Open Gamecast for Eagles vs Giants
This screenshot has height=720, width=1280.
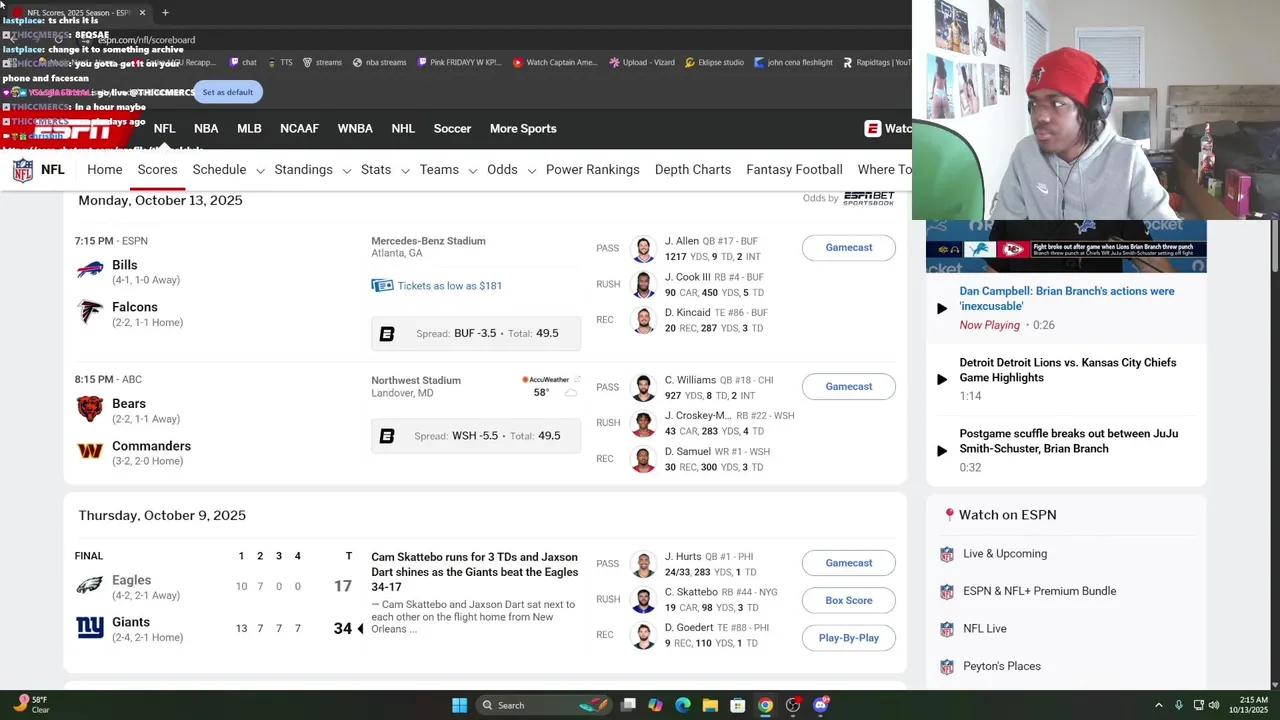point(849,563)
